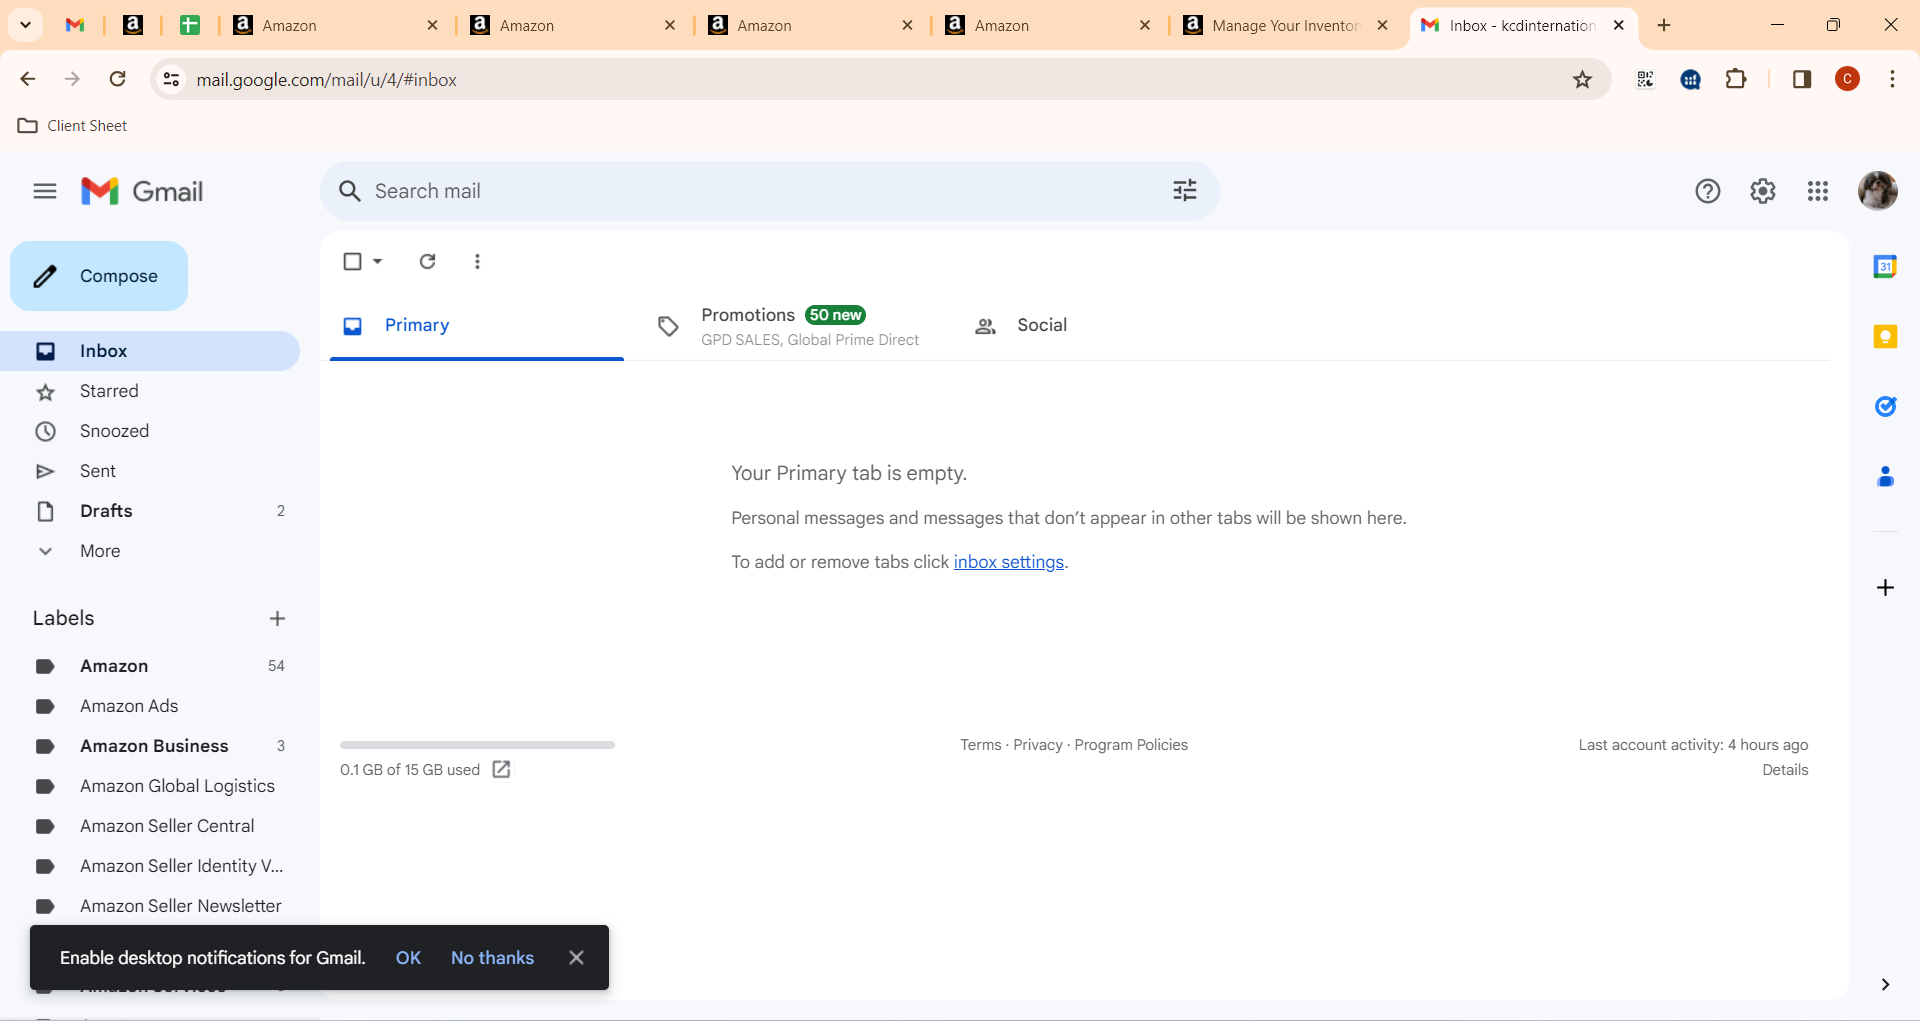1920x1021 pixels.
Task: Open Chrome three-dot menu
Action: click(x=1892, y=79)
